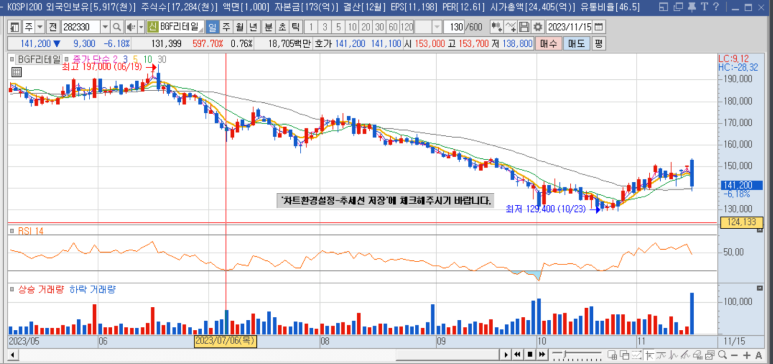This screenshot has height=364, width=773.
Task: Select daily (일) period button
Action: (x=212, y=27)
